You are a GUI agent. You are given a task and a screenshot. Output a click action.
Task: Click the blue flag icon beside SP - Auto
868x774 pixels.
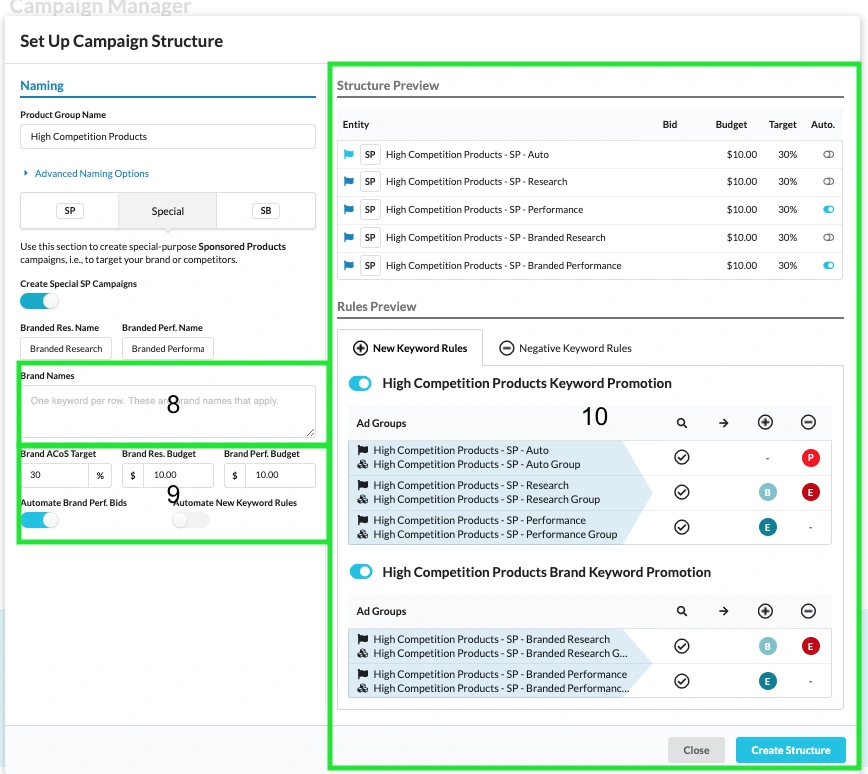(349, 155)
